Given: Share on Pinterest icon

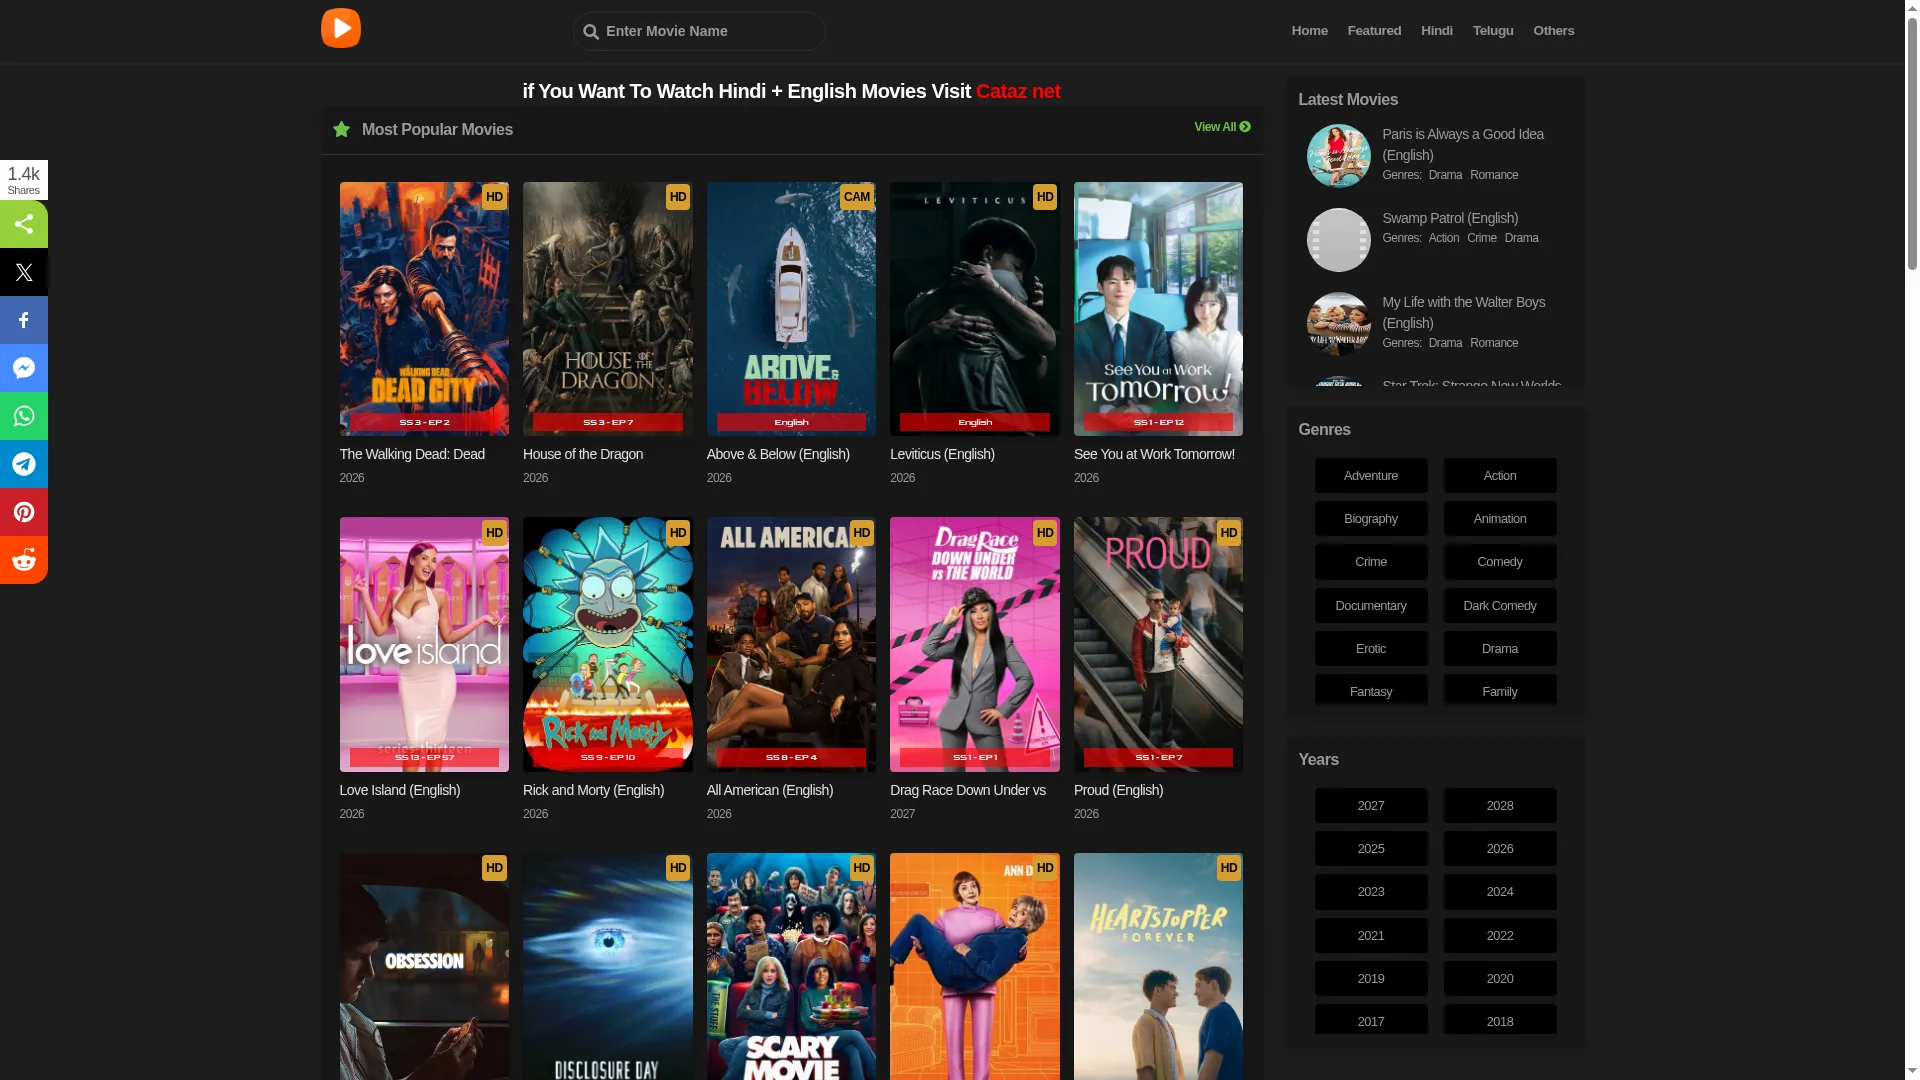Looking at the screenshot, I should point(24,512).
